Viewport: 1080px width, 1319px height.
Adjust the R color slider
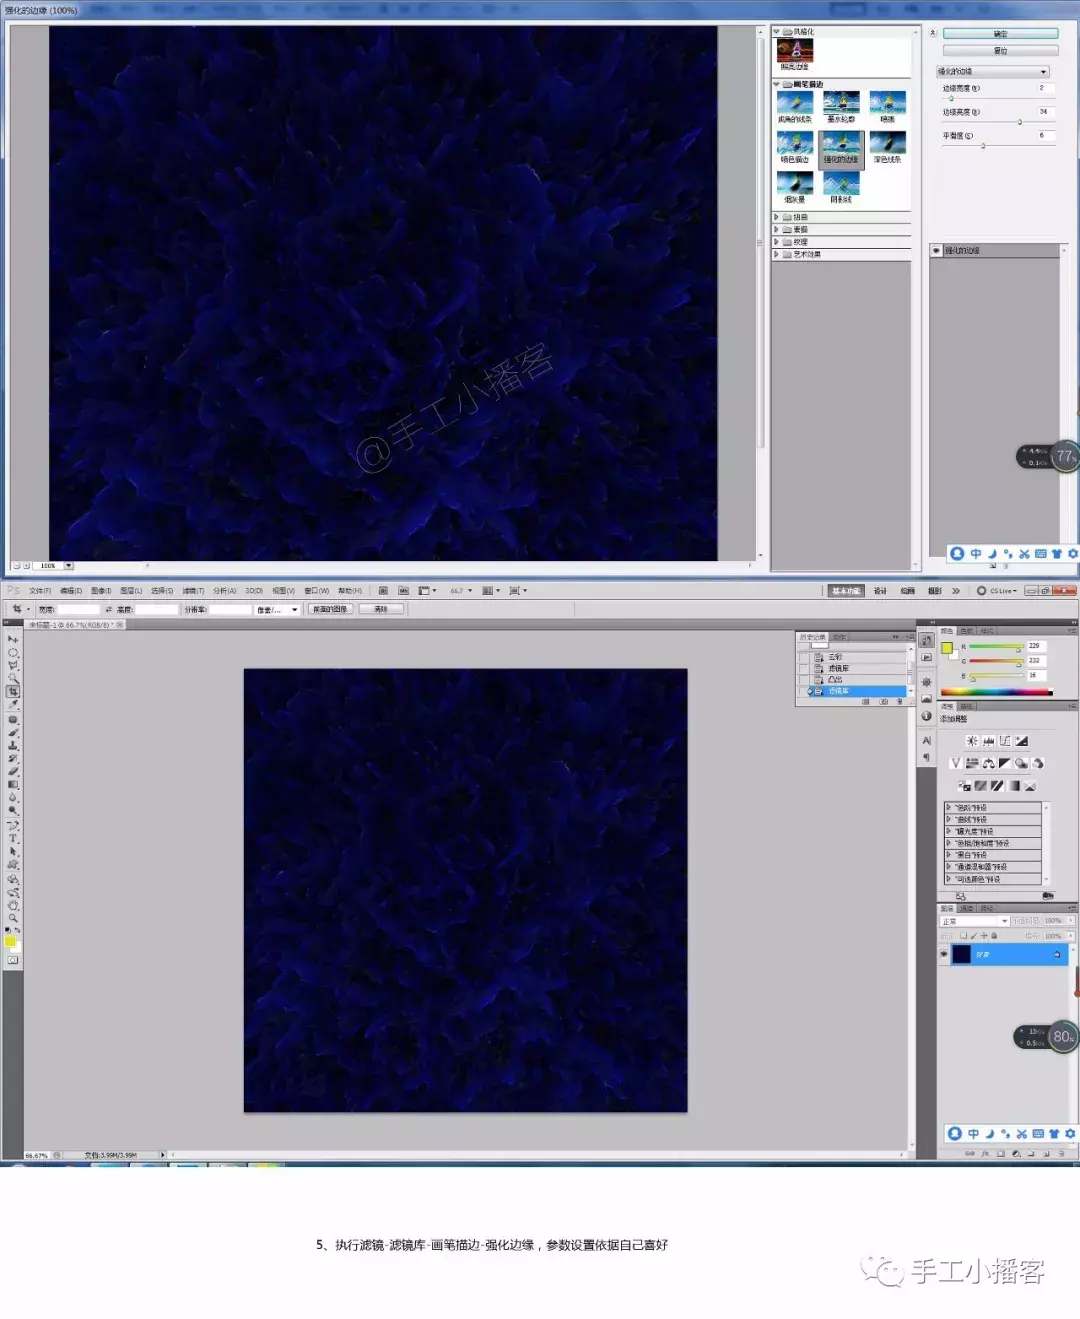(1019, 648)
